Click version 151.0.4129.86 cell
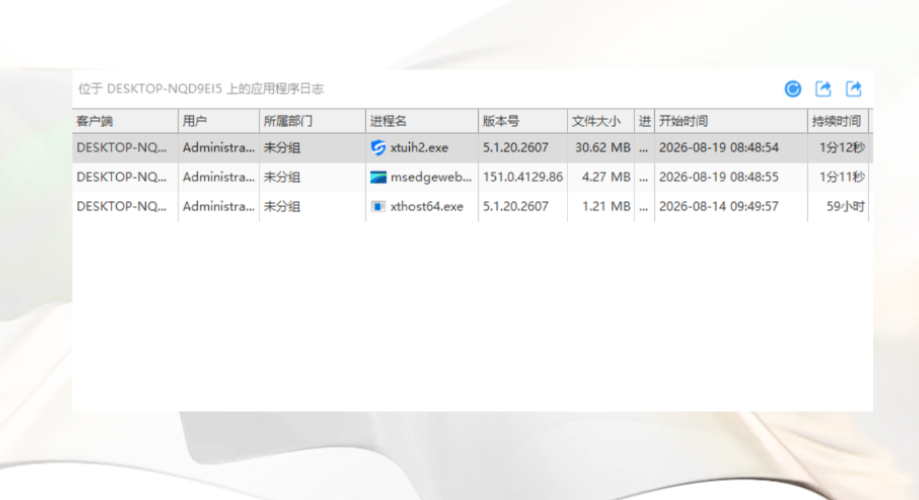The height and width of the screenshot is (500, 919). pyautogui.click(x=523, y=177)
